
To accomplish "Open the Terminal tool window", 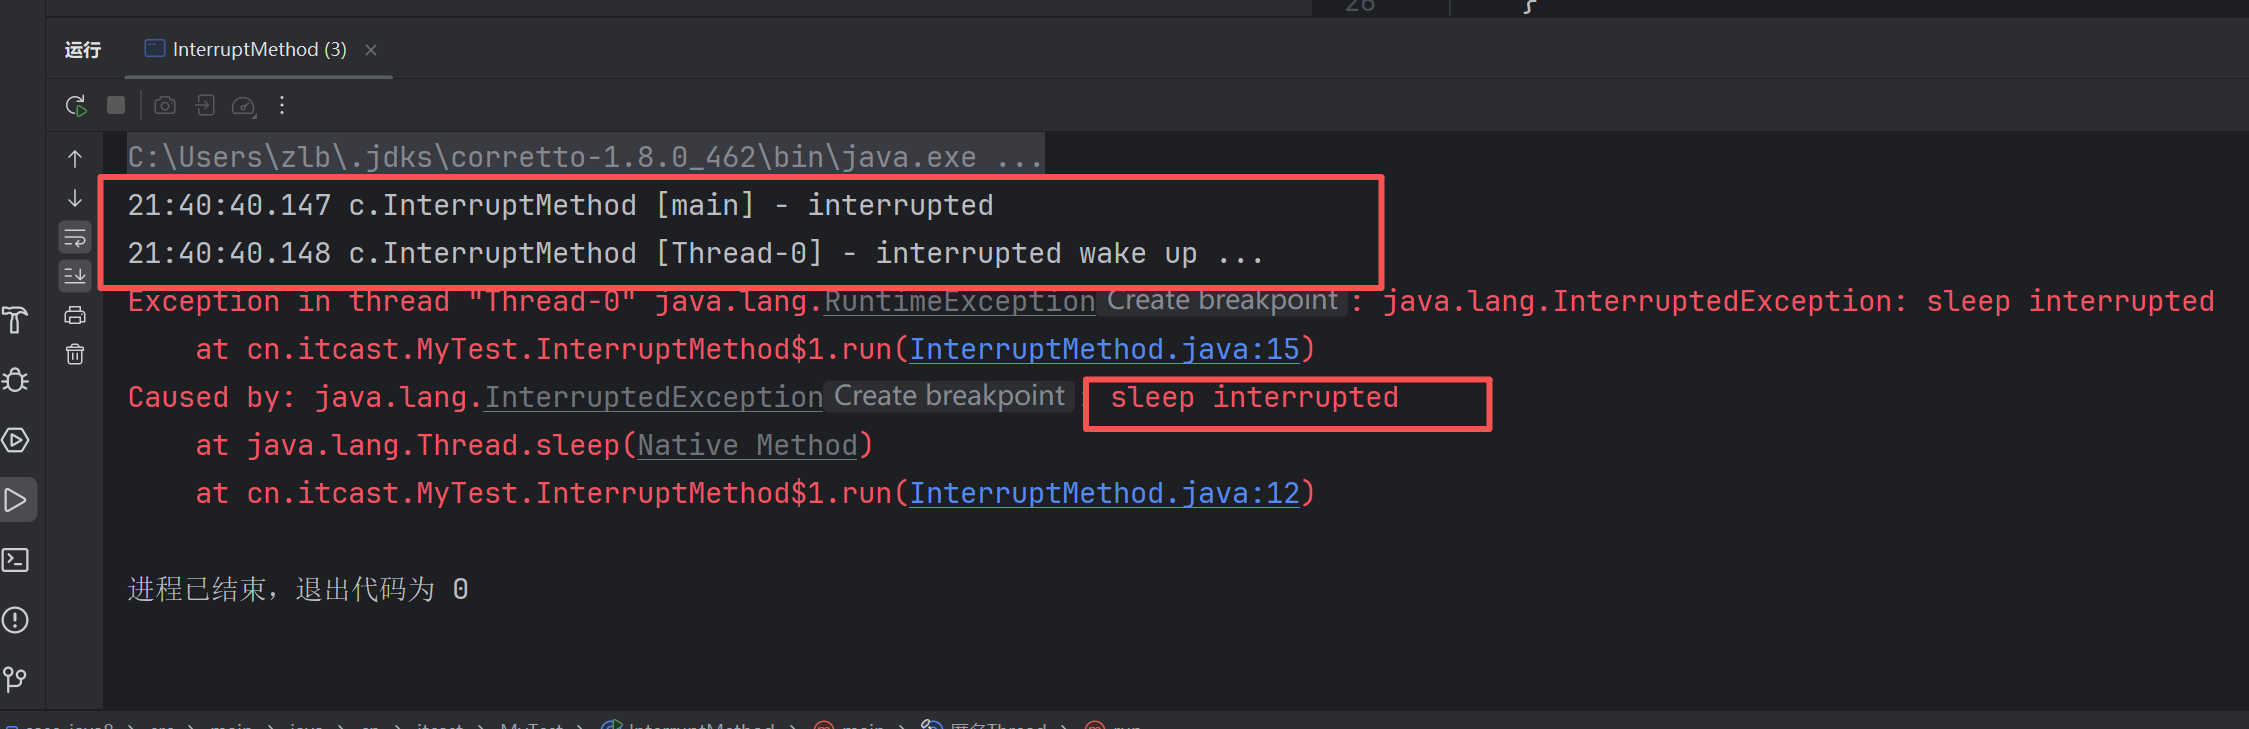I will click(16, 560).
